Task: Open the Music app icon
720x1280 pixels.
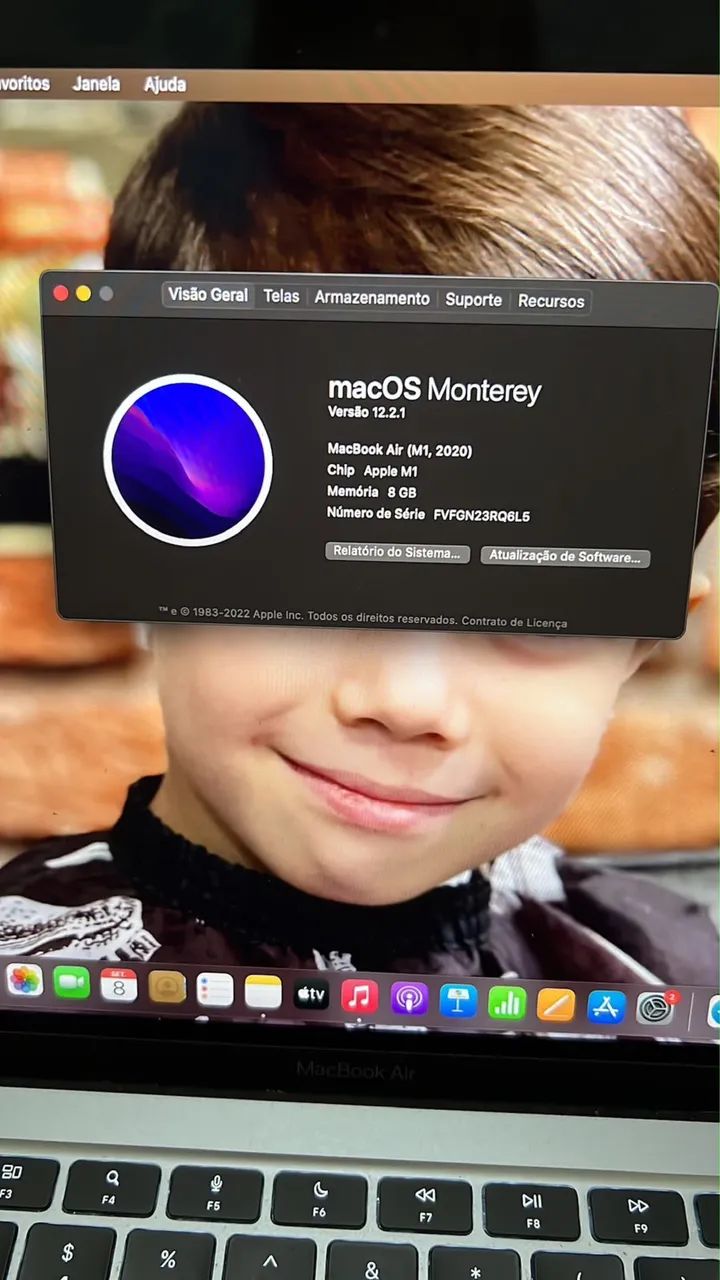Action: pyautogui.click(x=359, y=996)
